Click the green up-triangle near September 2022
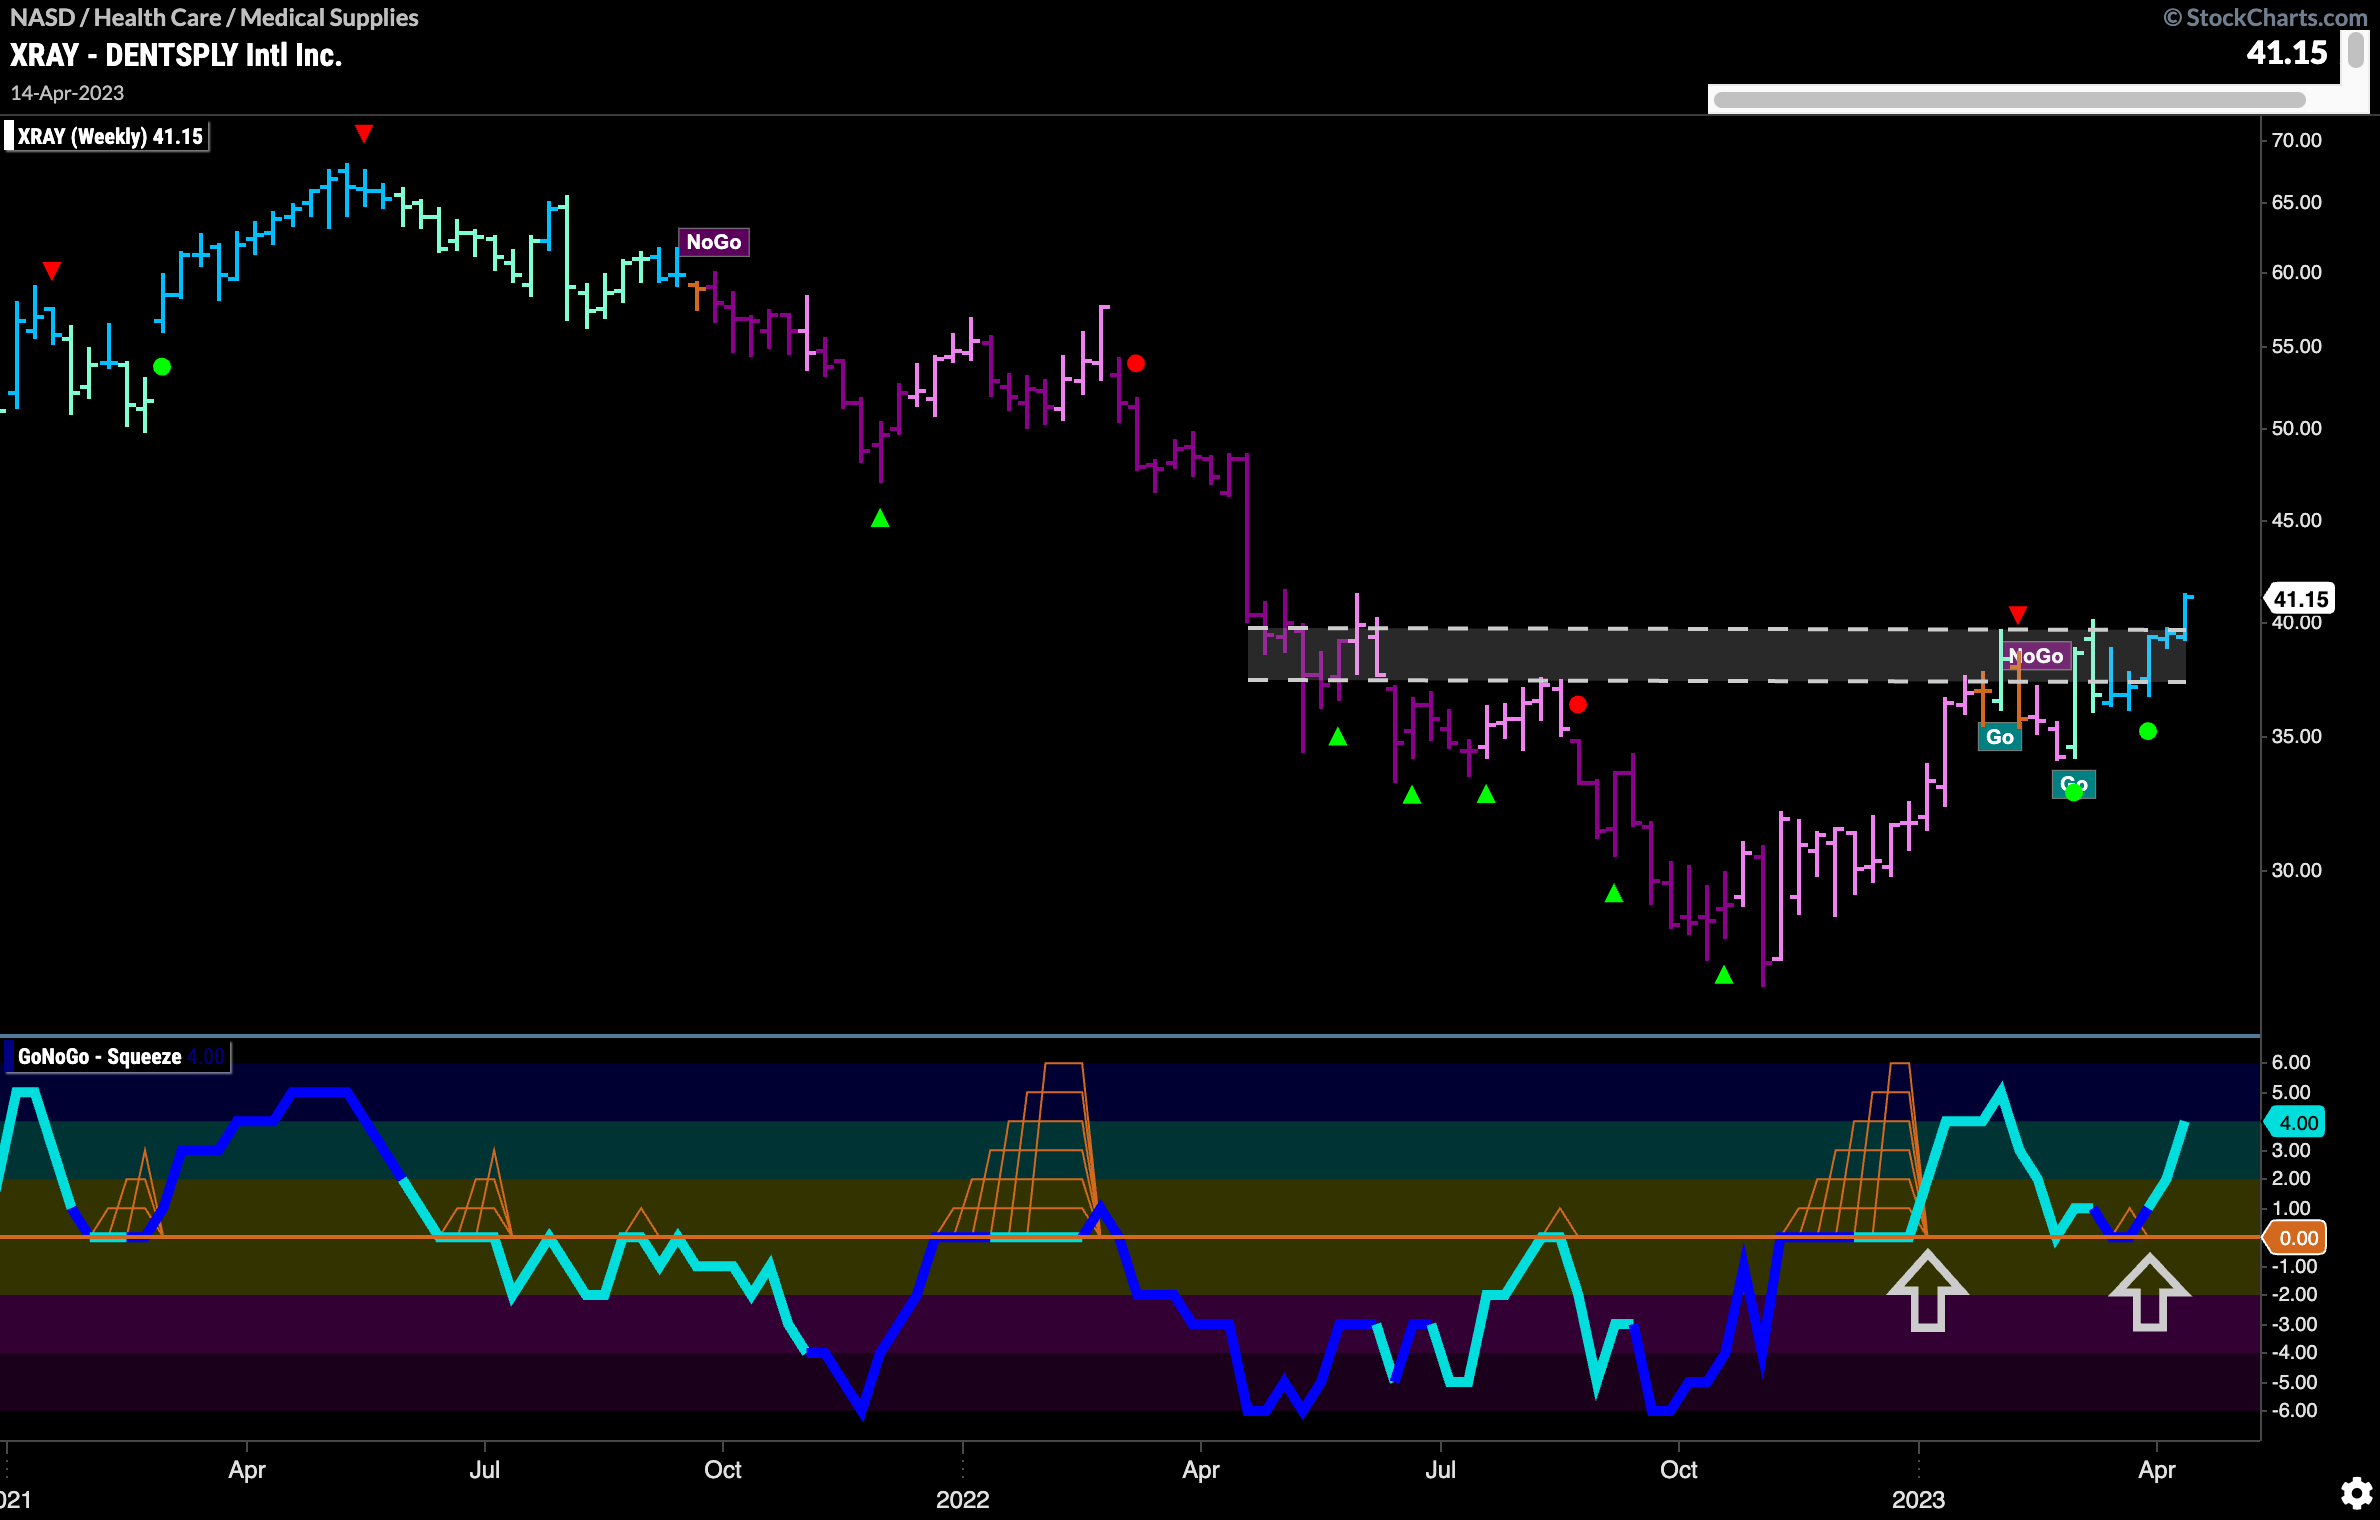Screen dimensions: 2380x1520 pyautogui.click(x=1614, y=893)
